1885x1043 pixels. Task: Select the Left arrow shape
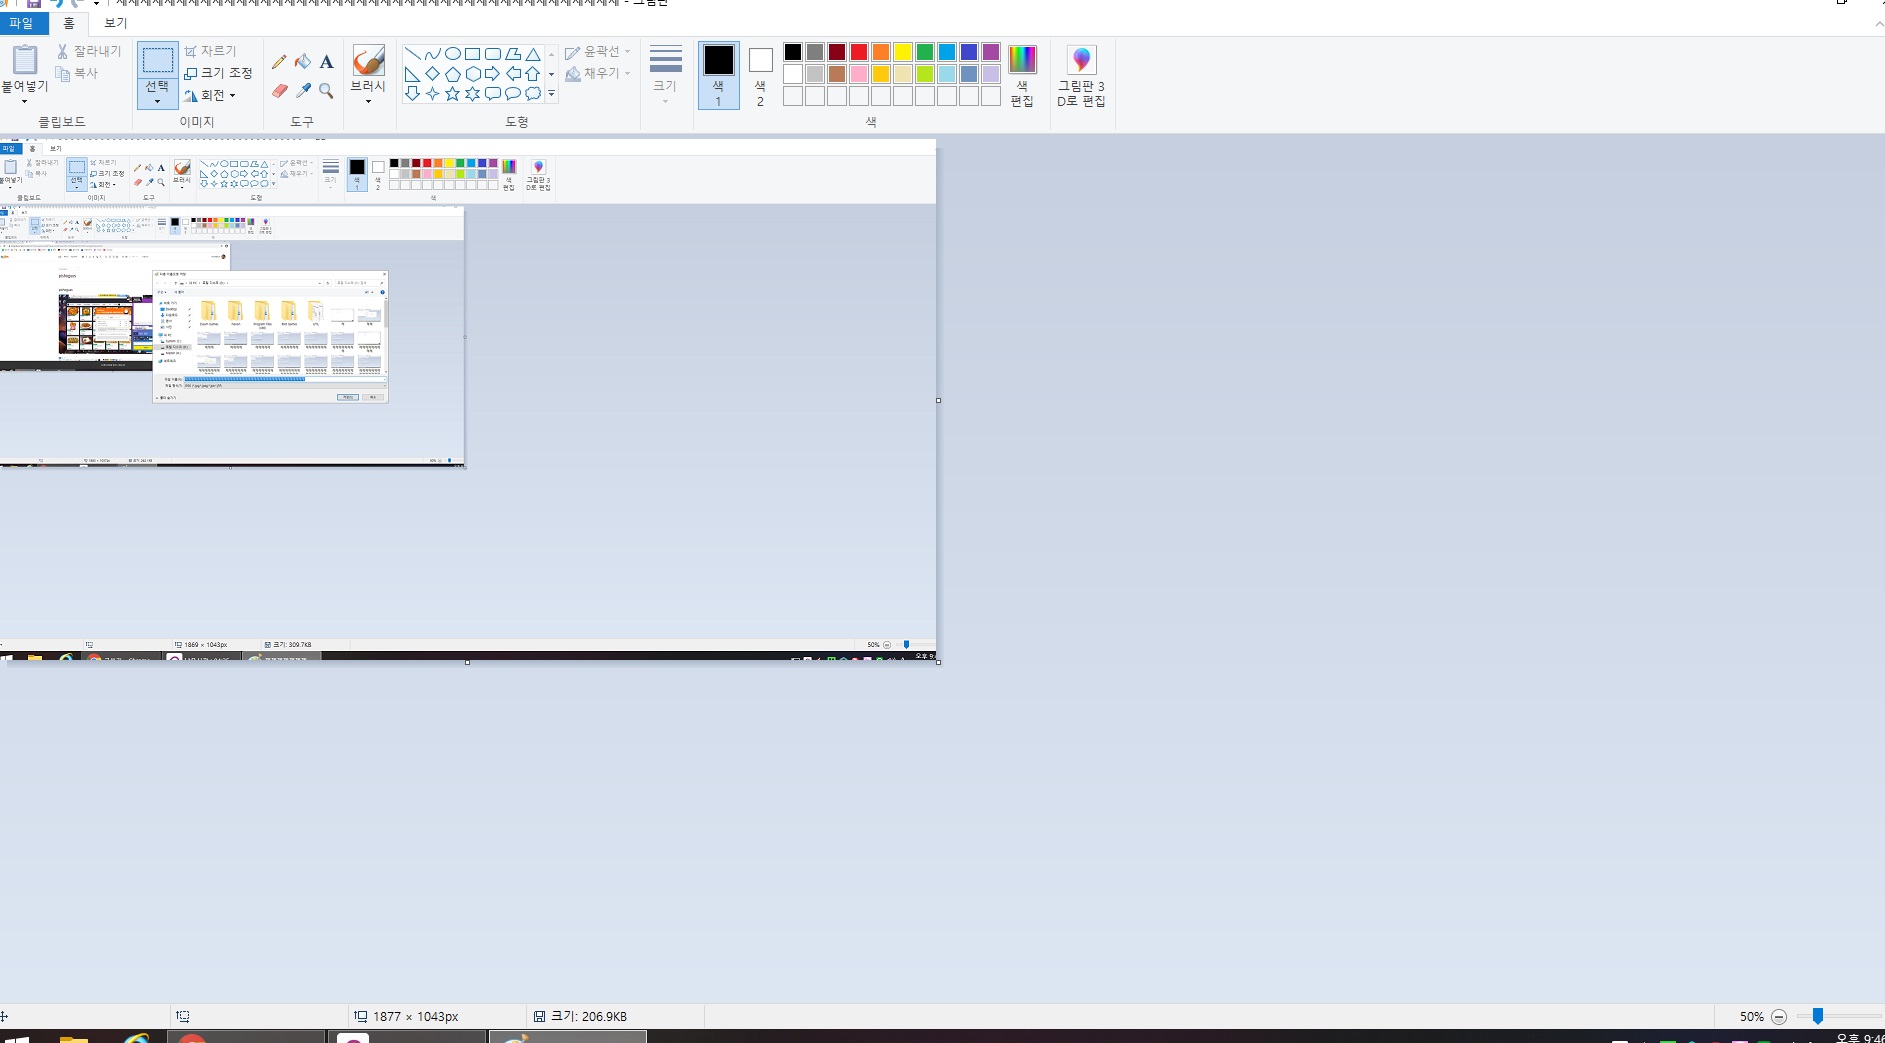coord(513,74)
